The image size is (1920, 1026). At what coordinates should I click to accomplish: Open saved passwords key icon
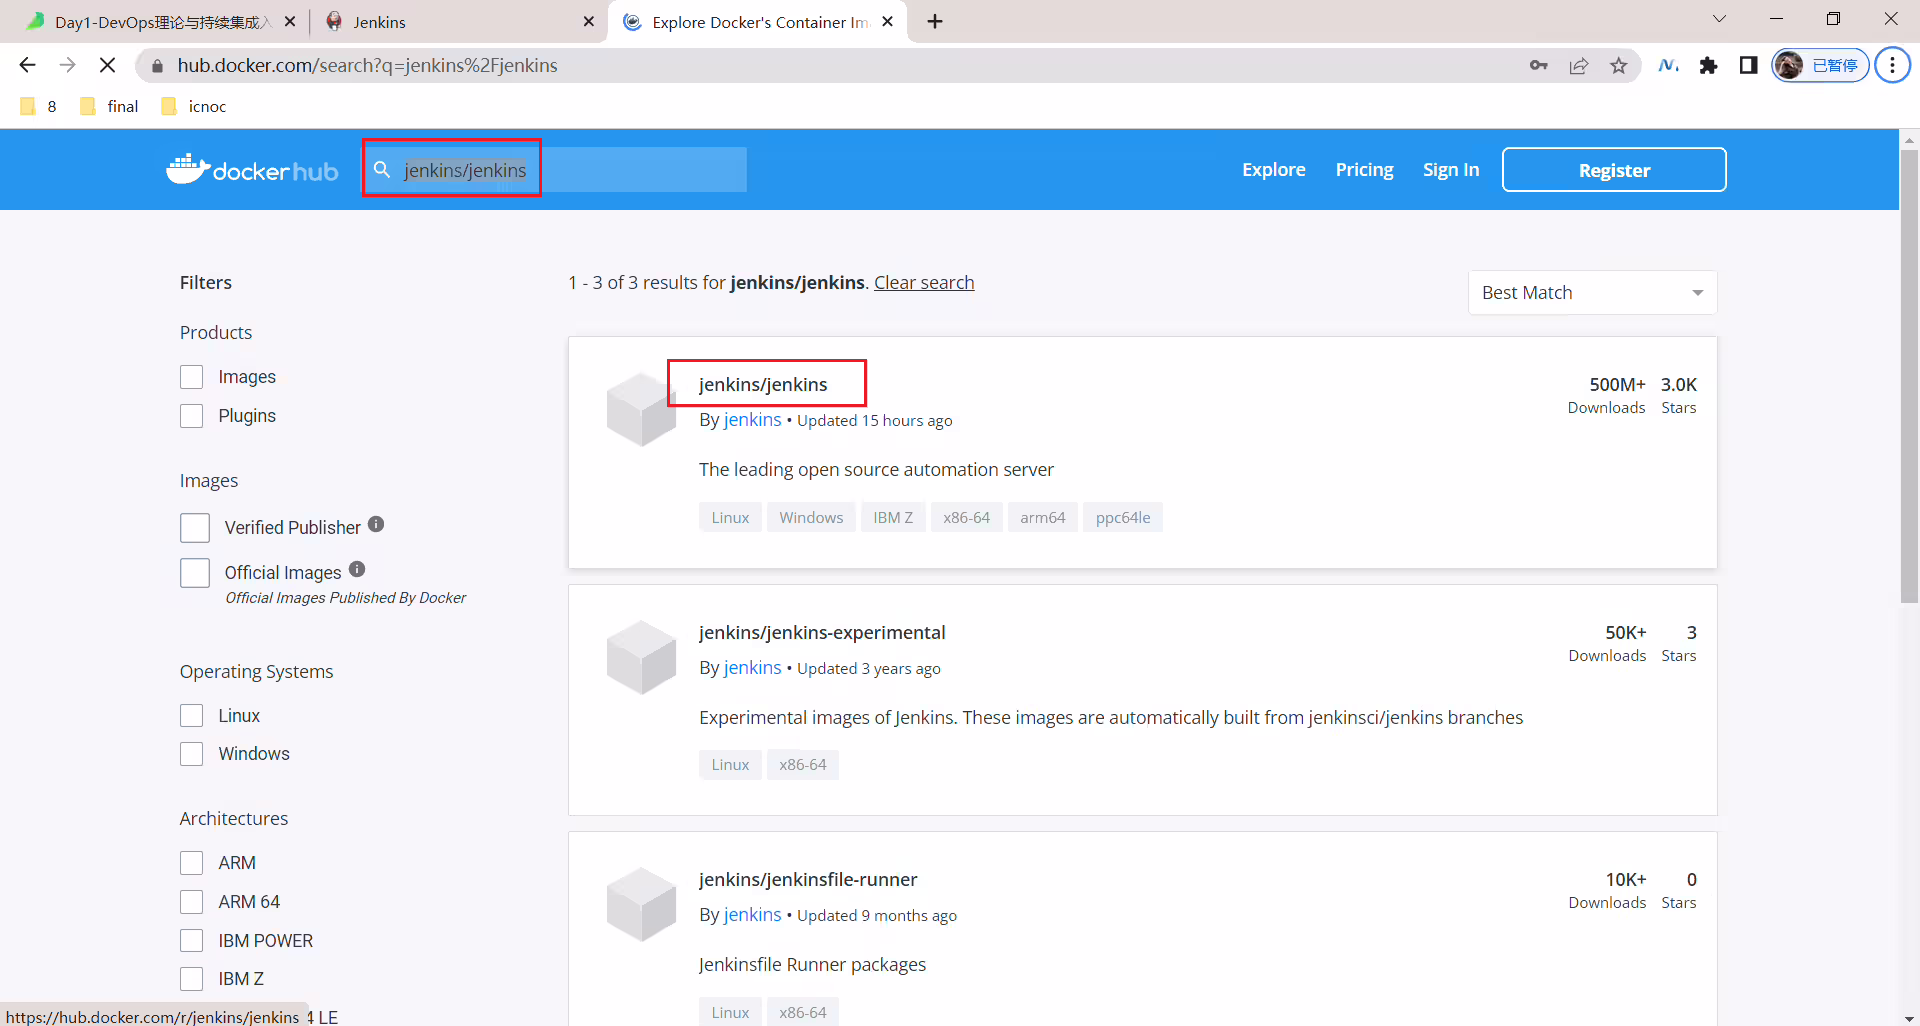coord(1538,66)
